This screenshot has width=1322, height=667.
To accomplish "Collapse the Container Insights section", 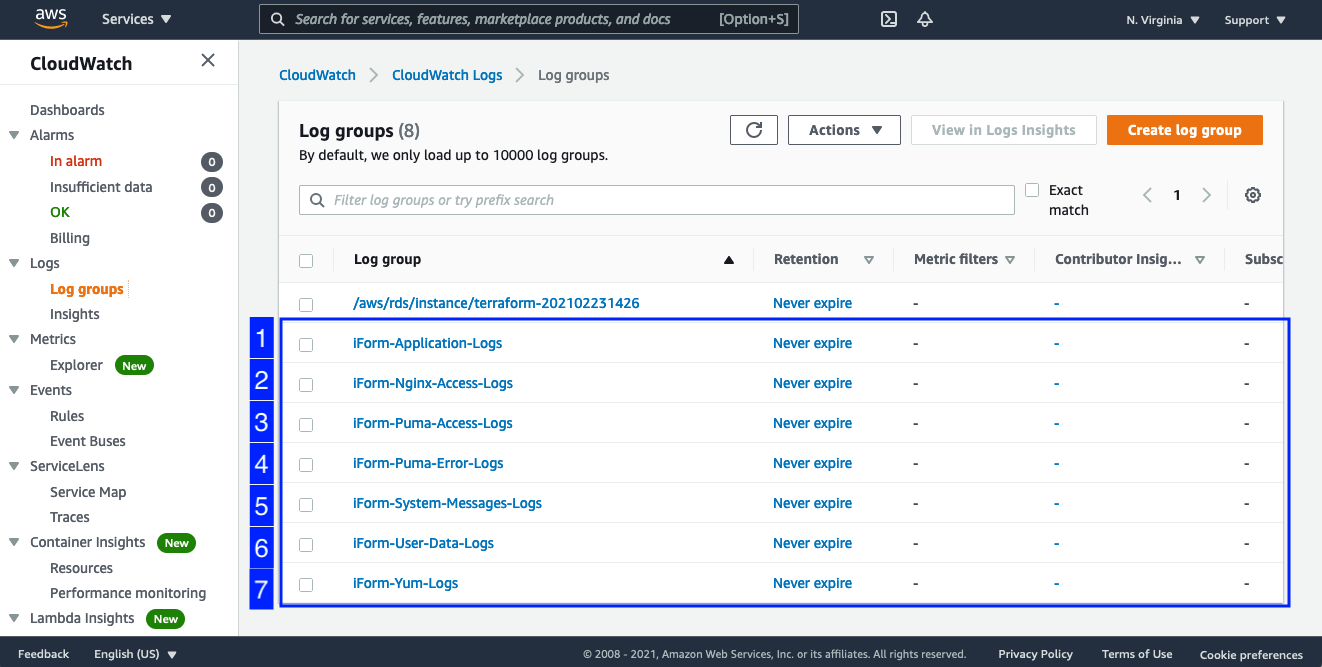I will pyautogui.click(x=14, y=542).
